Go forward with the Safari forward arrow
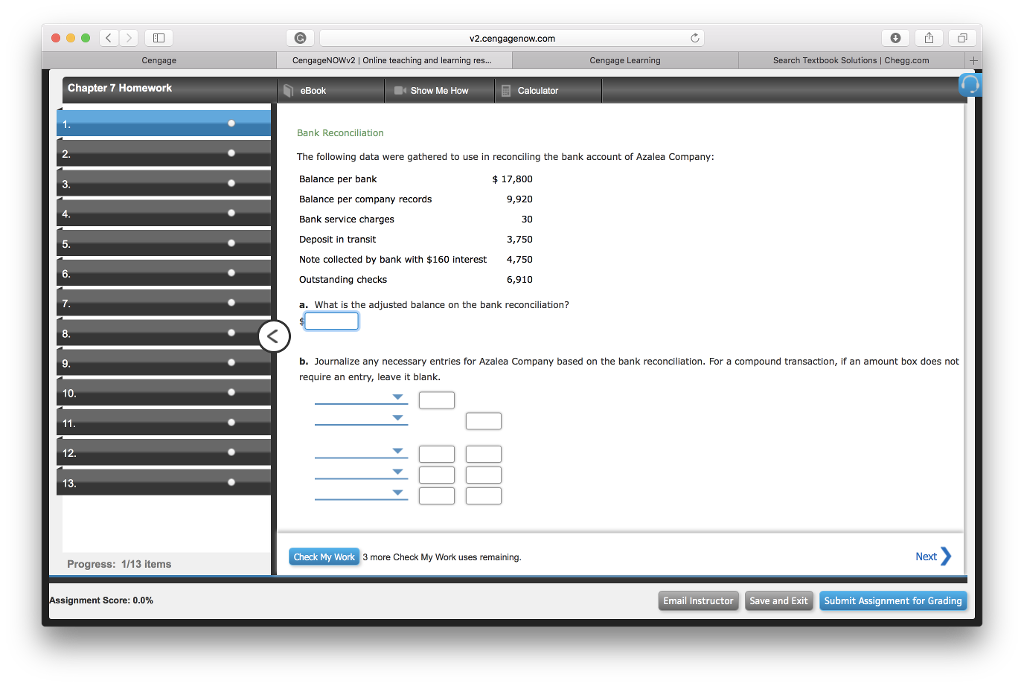The width and height of the screenshot is (1024, 686). 129,38
